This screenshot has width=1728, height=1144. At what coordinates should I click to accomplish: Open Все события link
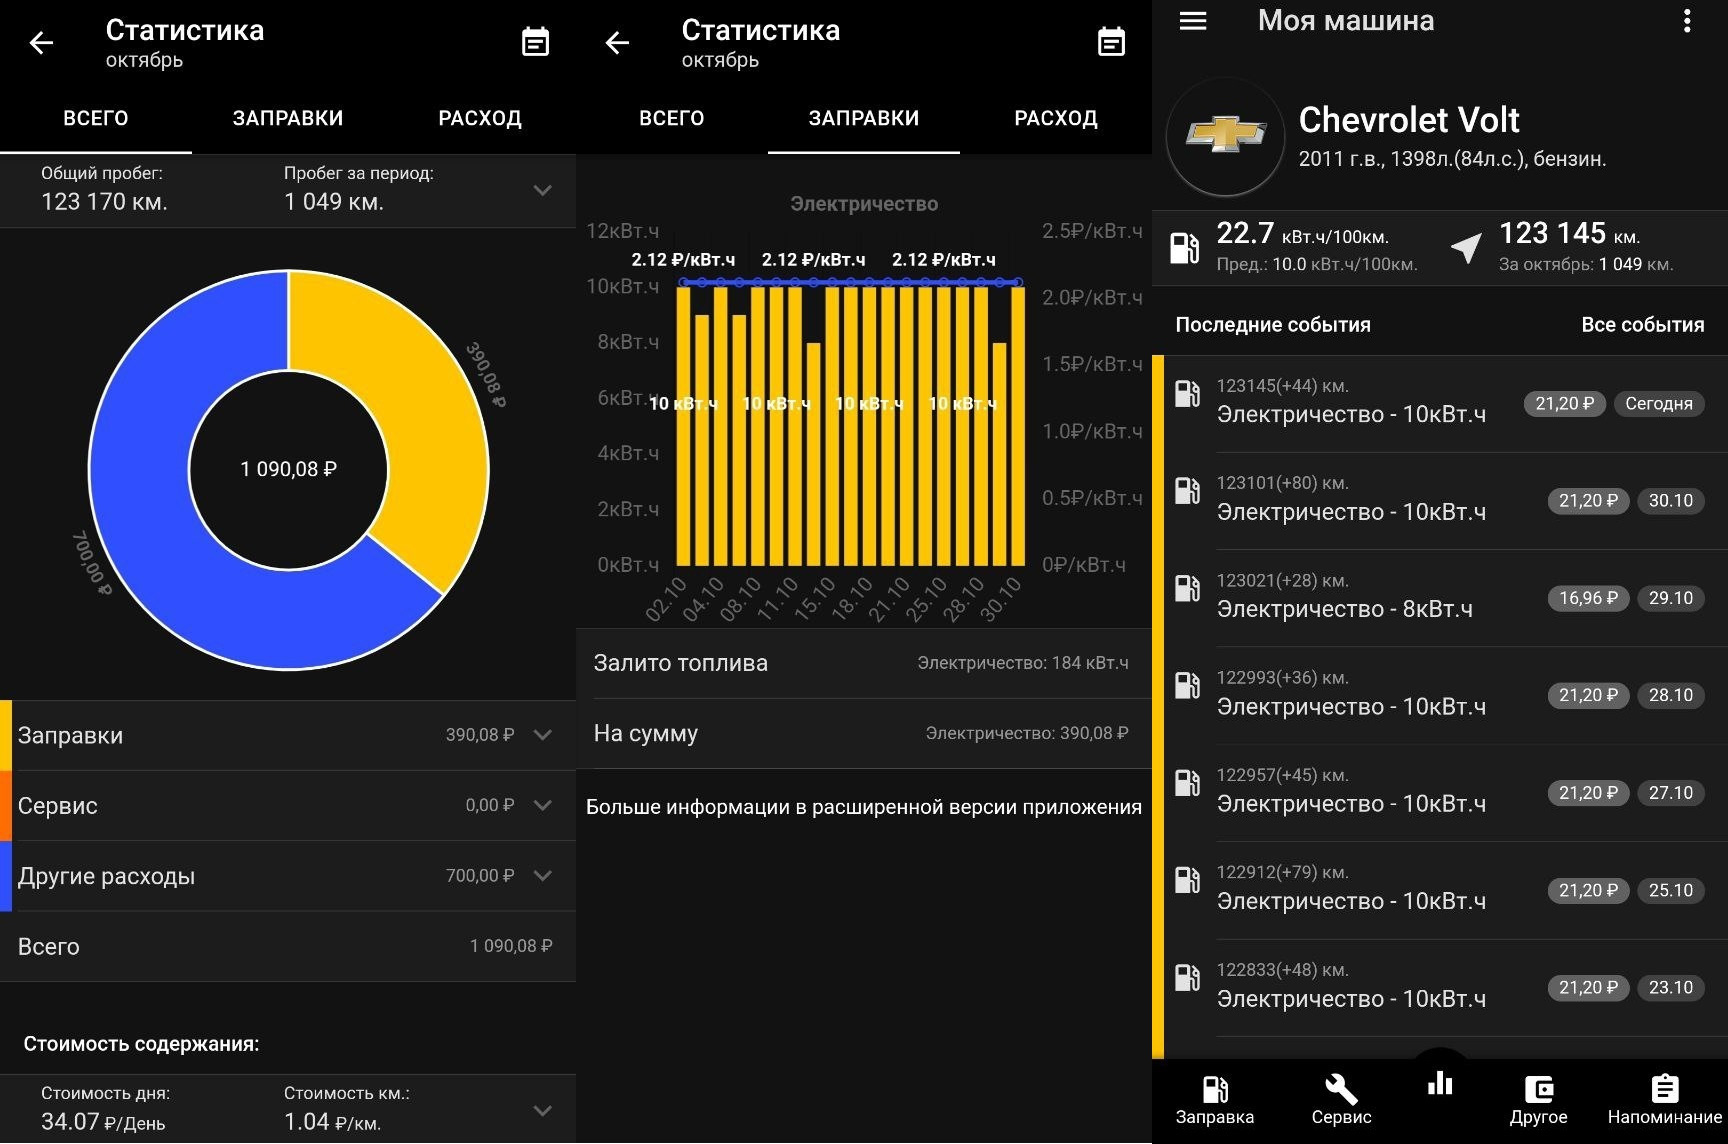pos(1642,325)
